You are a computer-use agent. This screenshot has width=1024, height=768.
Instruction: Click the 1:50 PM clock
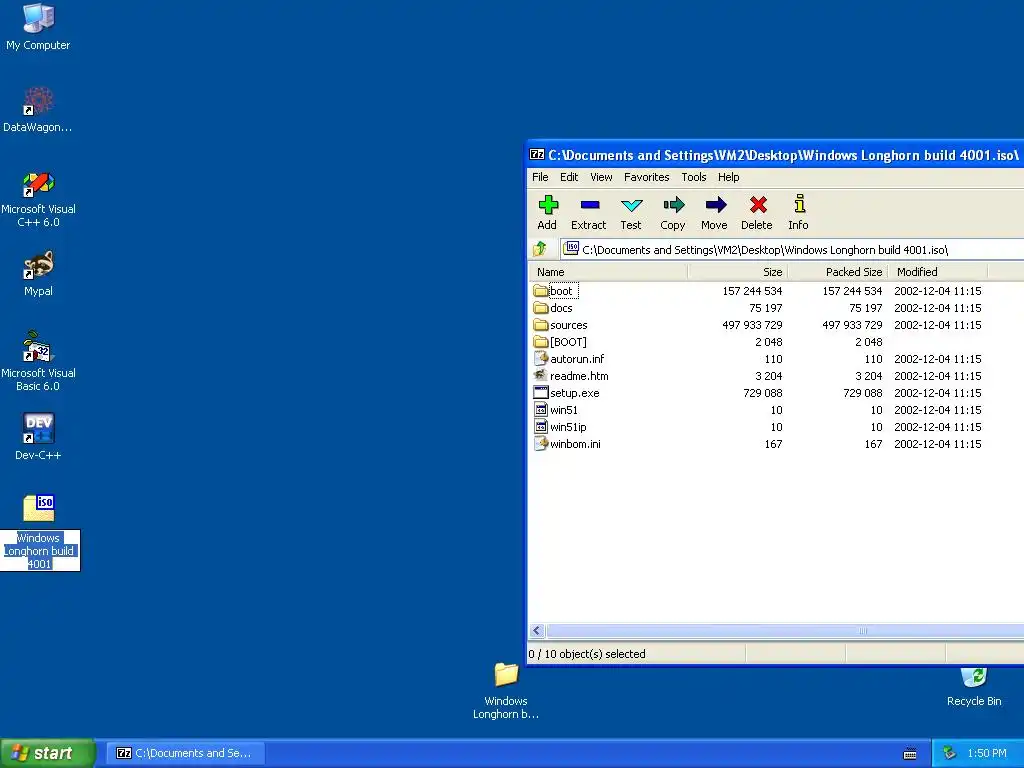[987, 754]
